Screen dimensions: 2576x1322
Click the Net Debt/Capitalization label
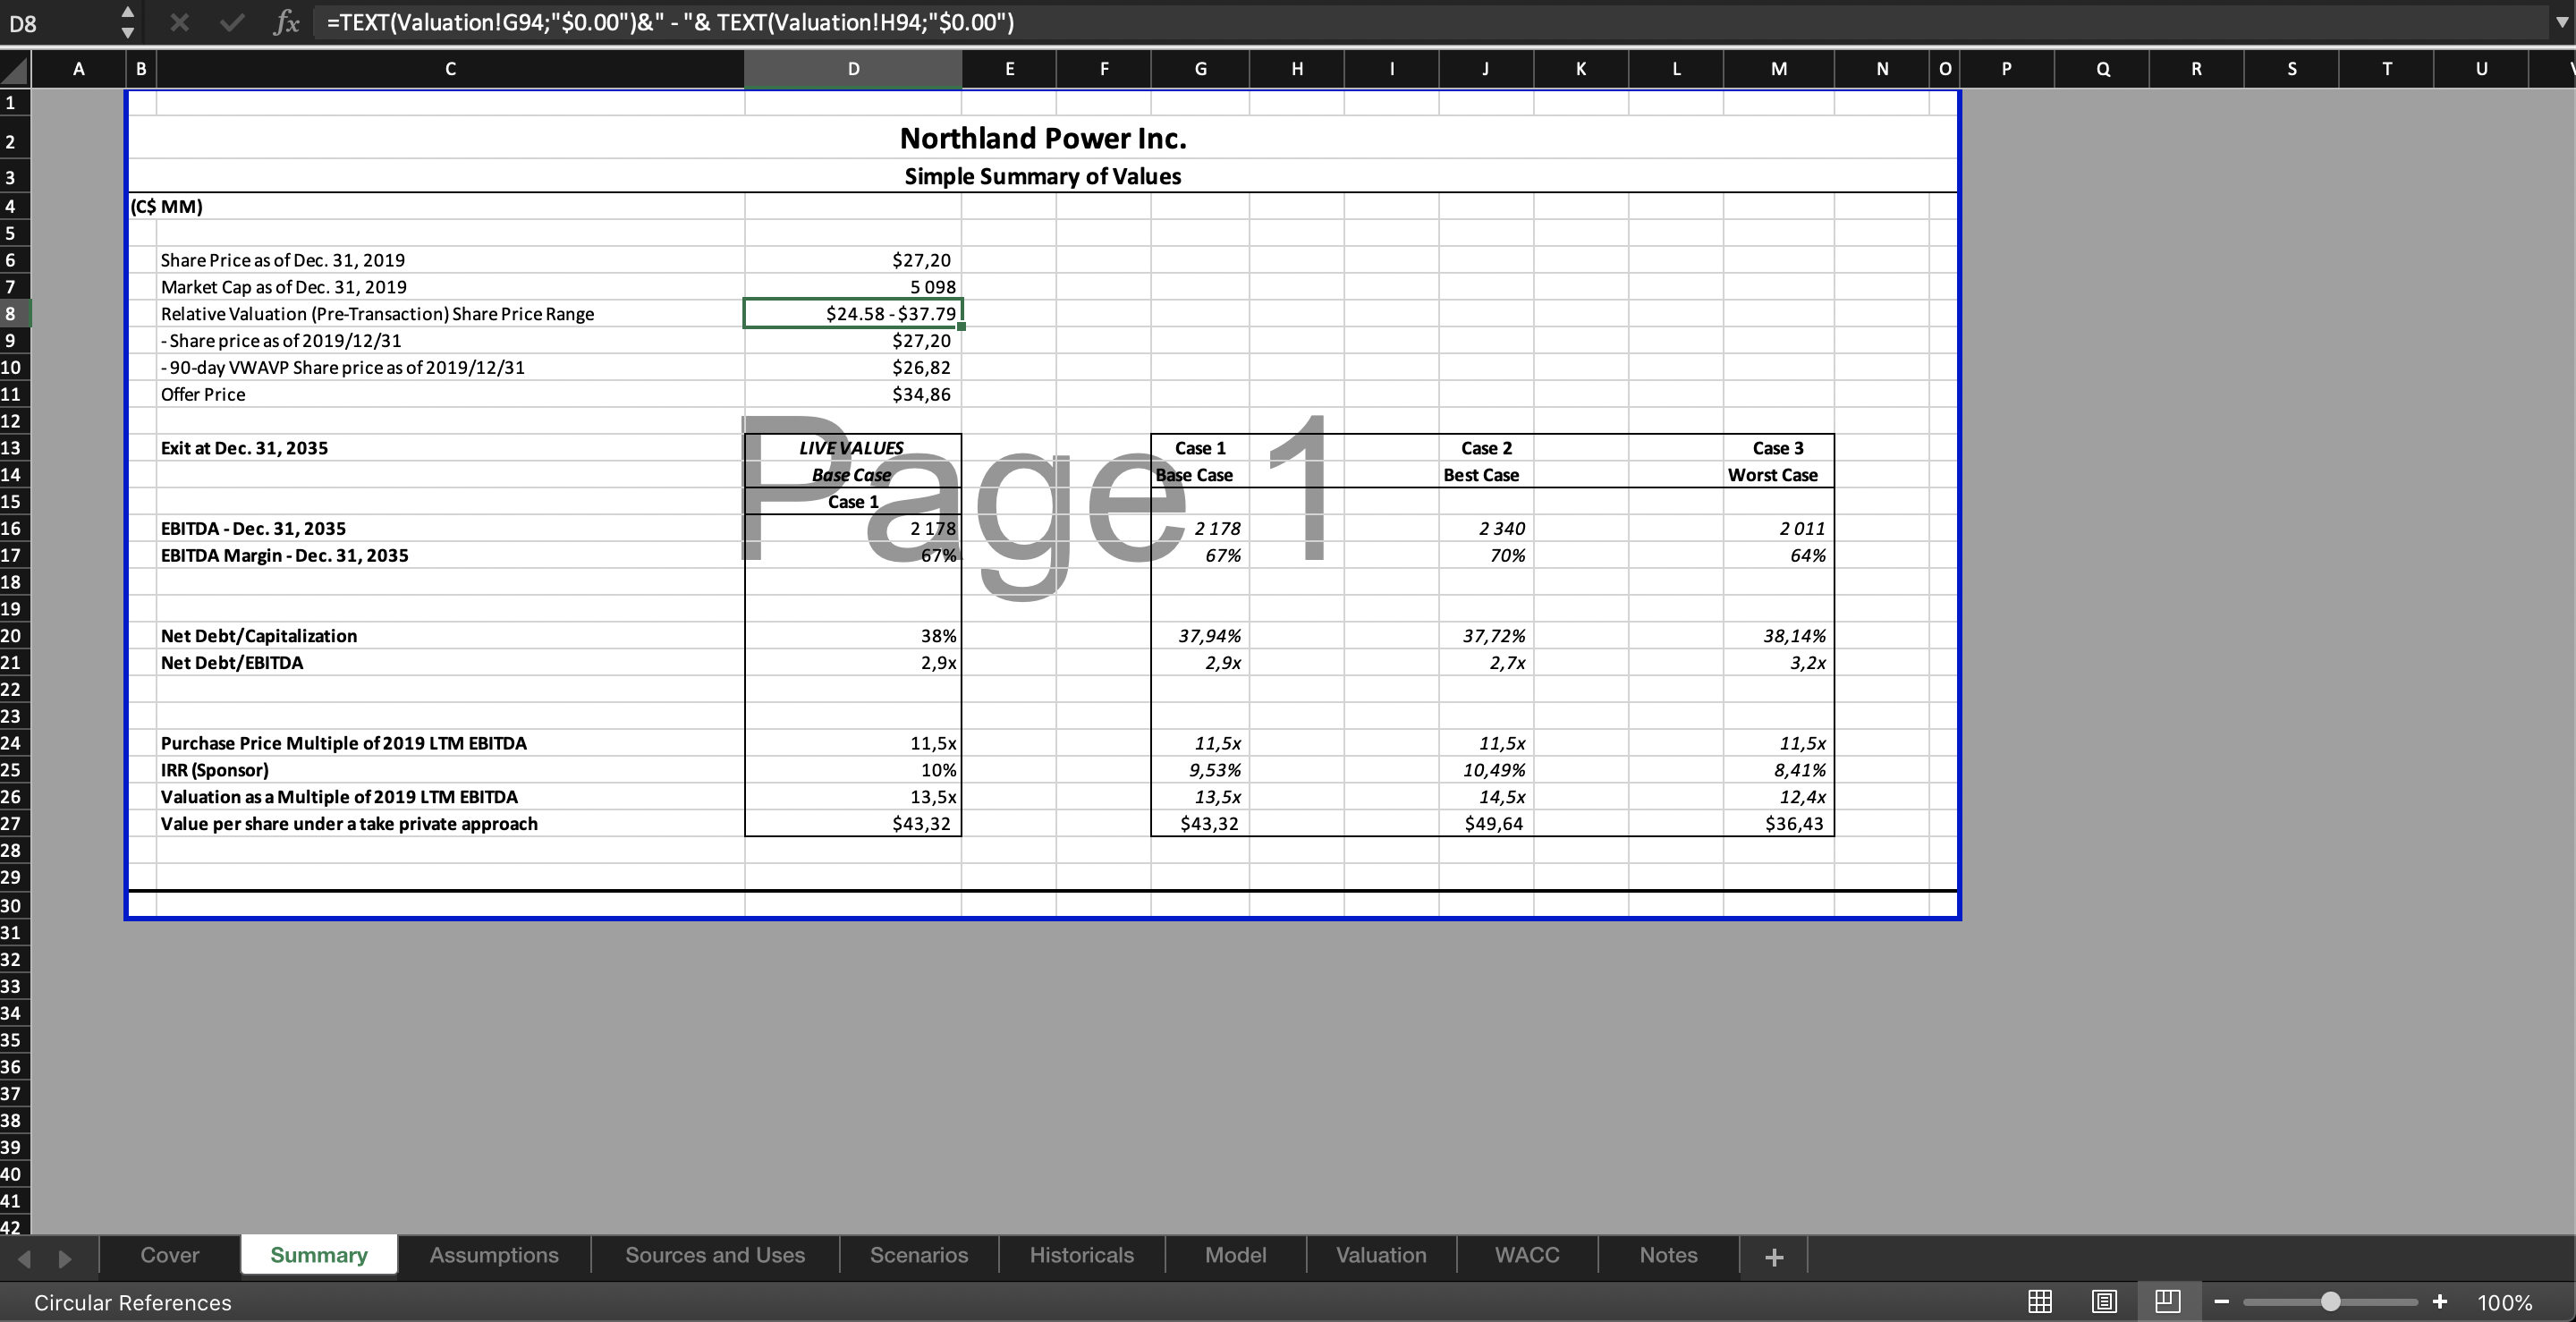click(259, 635)
